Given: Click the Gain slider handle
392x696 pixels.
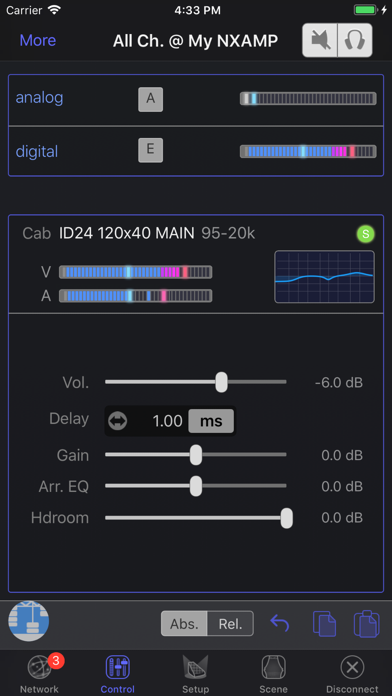Looking at the screenshot, I should click(196, 455).
